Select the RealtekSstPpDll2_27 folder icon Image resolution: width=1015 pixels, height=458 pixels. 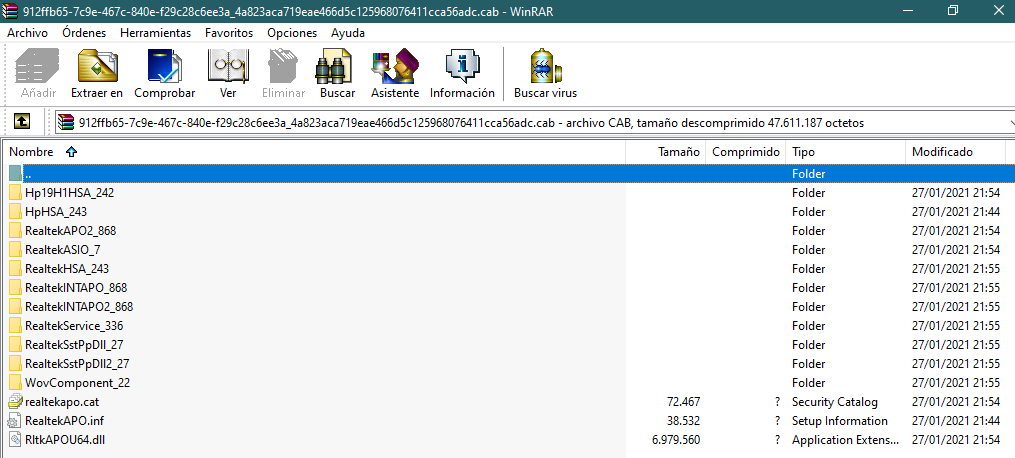point(16,364)
